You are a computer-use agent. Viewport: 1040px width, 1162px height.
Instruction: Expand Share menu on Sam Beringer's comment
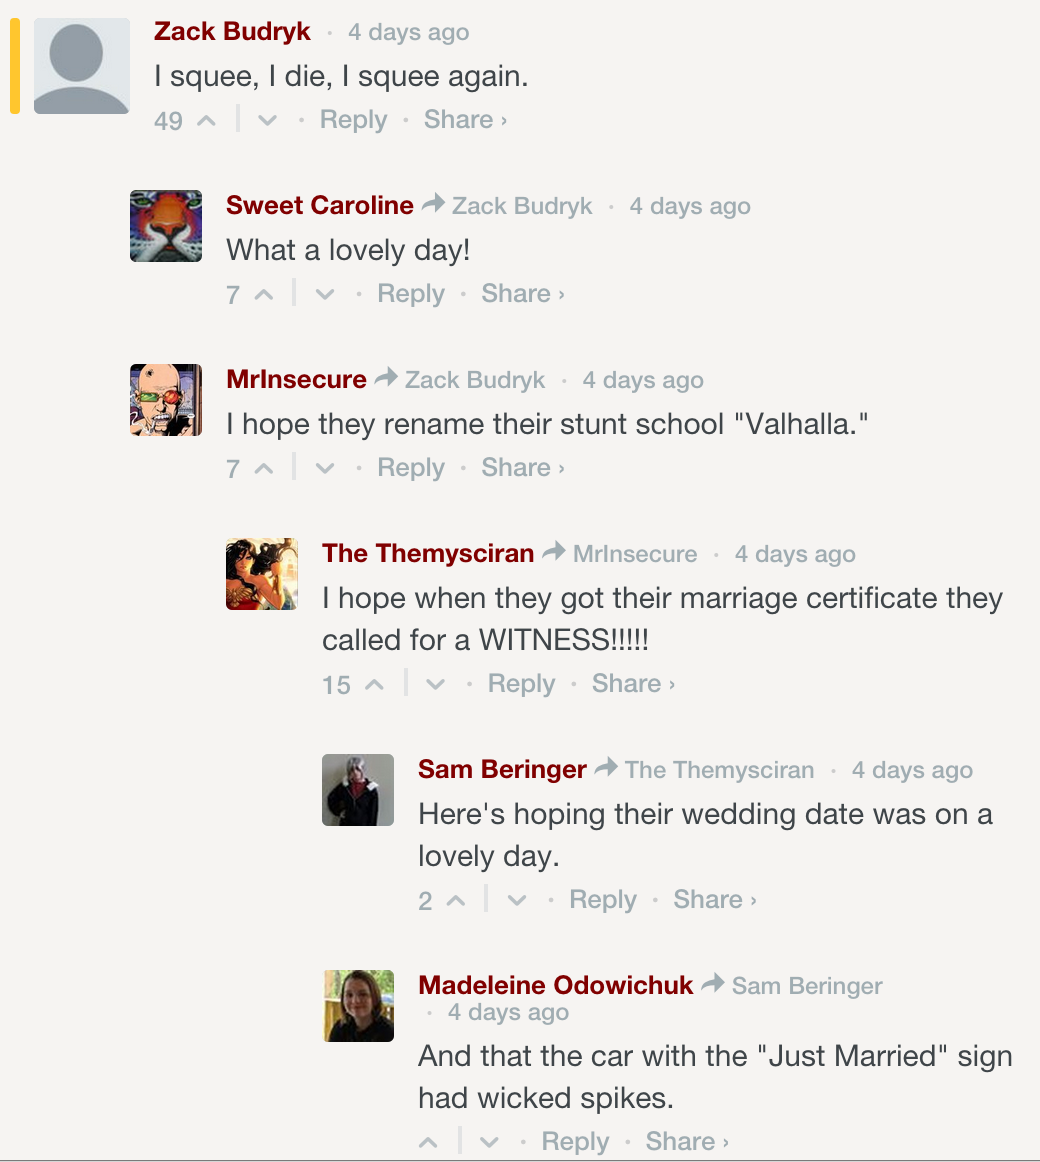[x=714, y=900]
